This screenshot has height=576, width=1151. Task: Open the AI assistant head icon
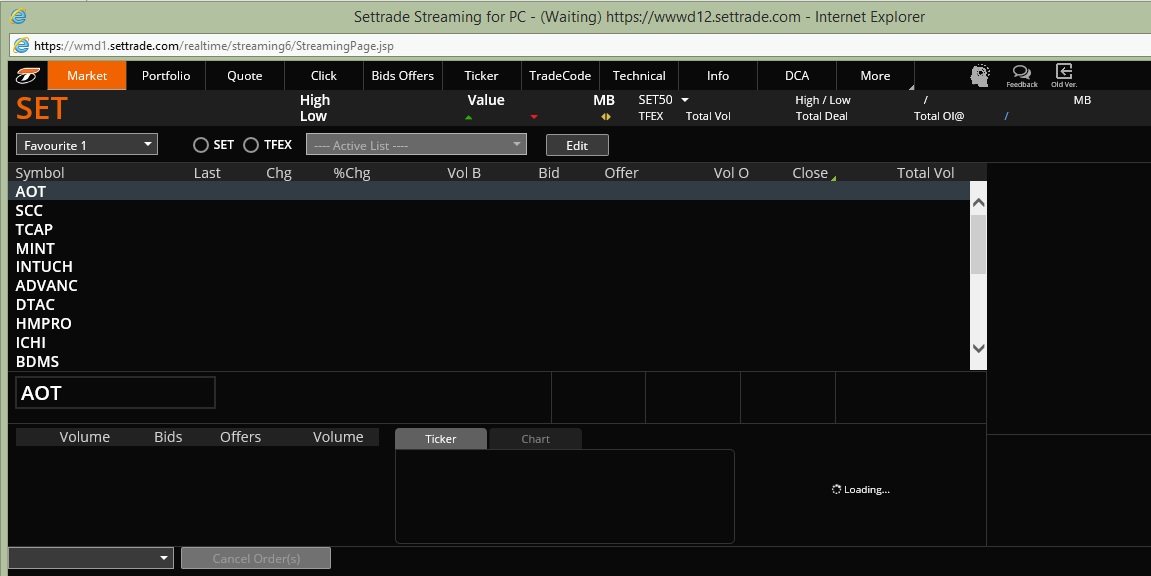pyautogui.click(x=980, y=75)
